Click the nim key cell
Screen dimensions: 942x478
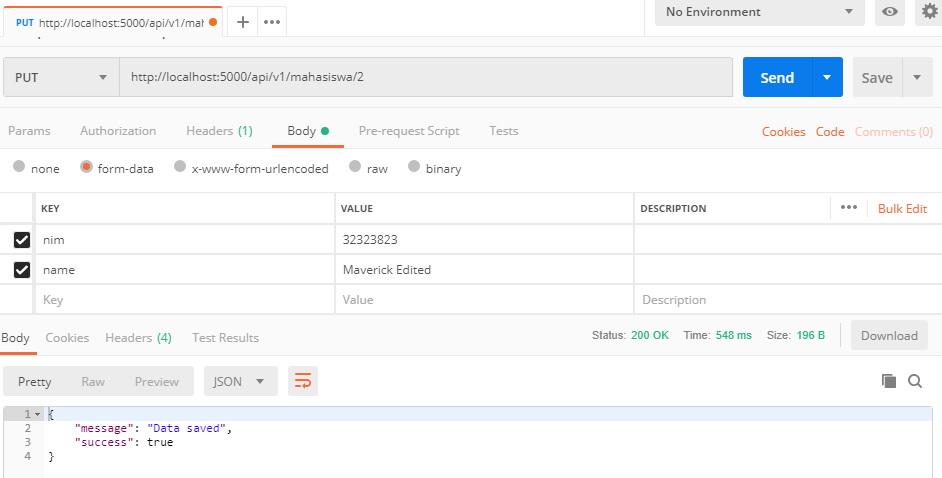point(185,240)
